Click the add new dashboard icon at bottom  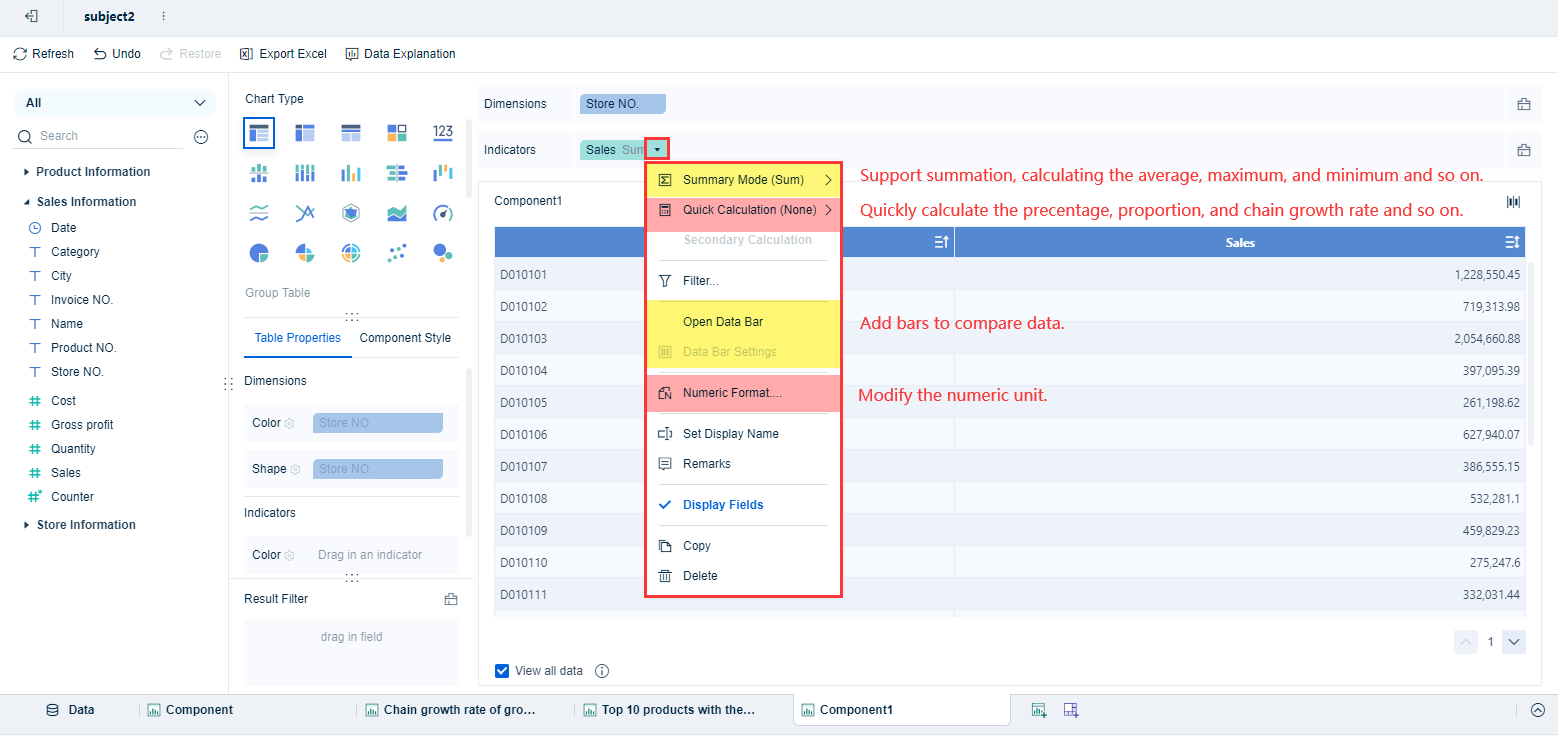1071,709
